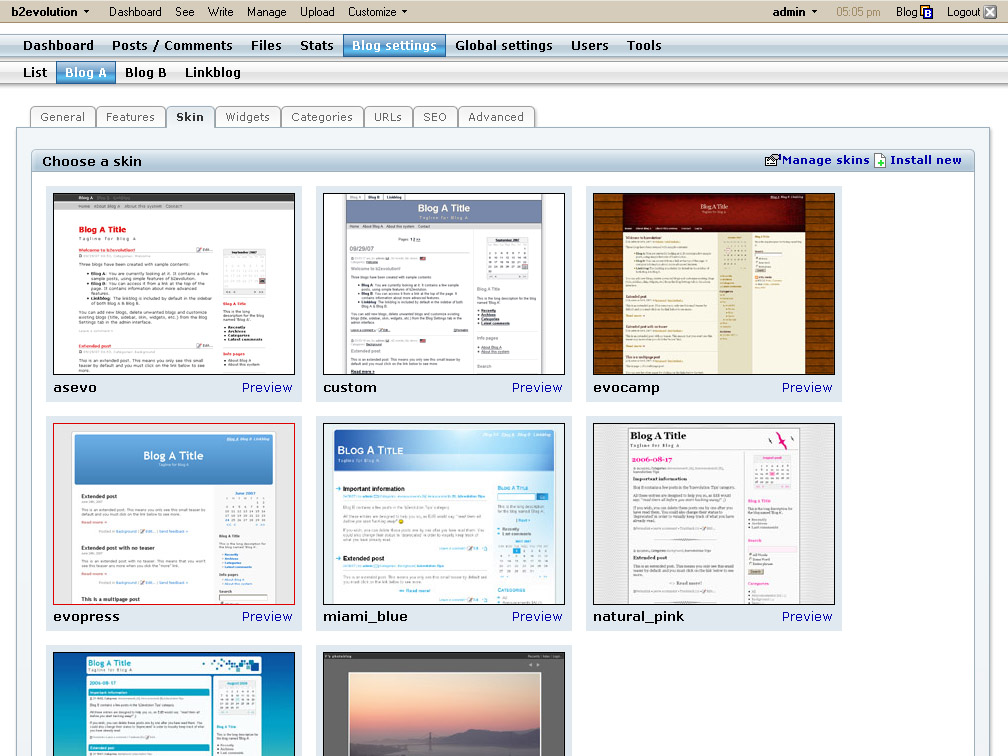Screen dimensions: 1008x756
Task: Open the b2evolution dropdown menu
Action: 50,12
